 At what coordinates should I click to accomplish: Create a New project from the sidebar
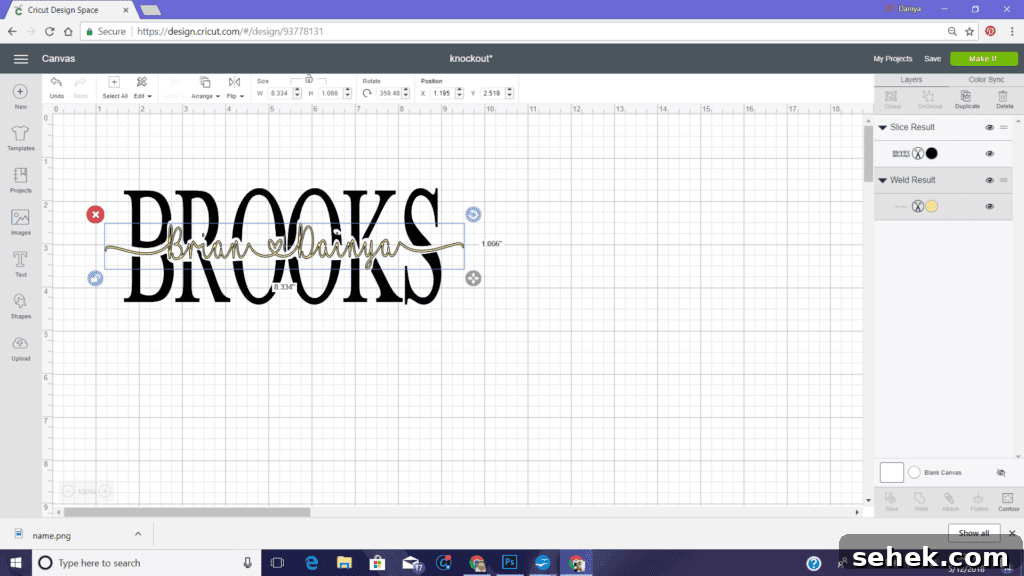(x=20, y=96)
